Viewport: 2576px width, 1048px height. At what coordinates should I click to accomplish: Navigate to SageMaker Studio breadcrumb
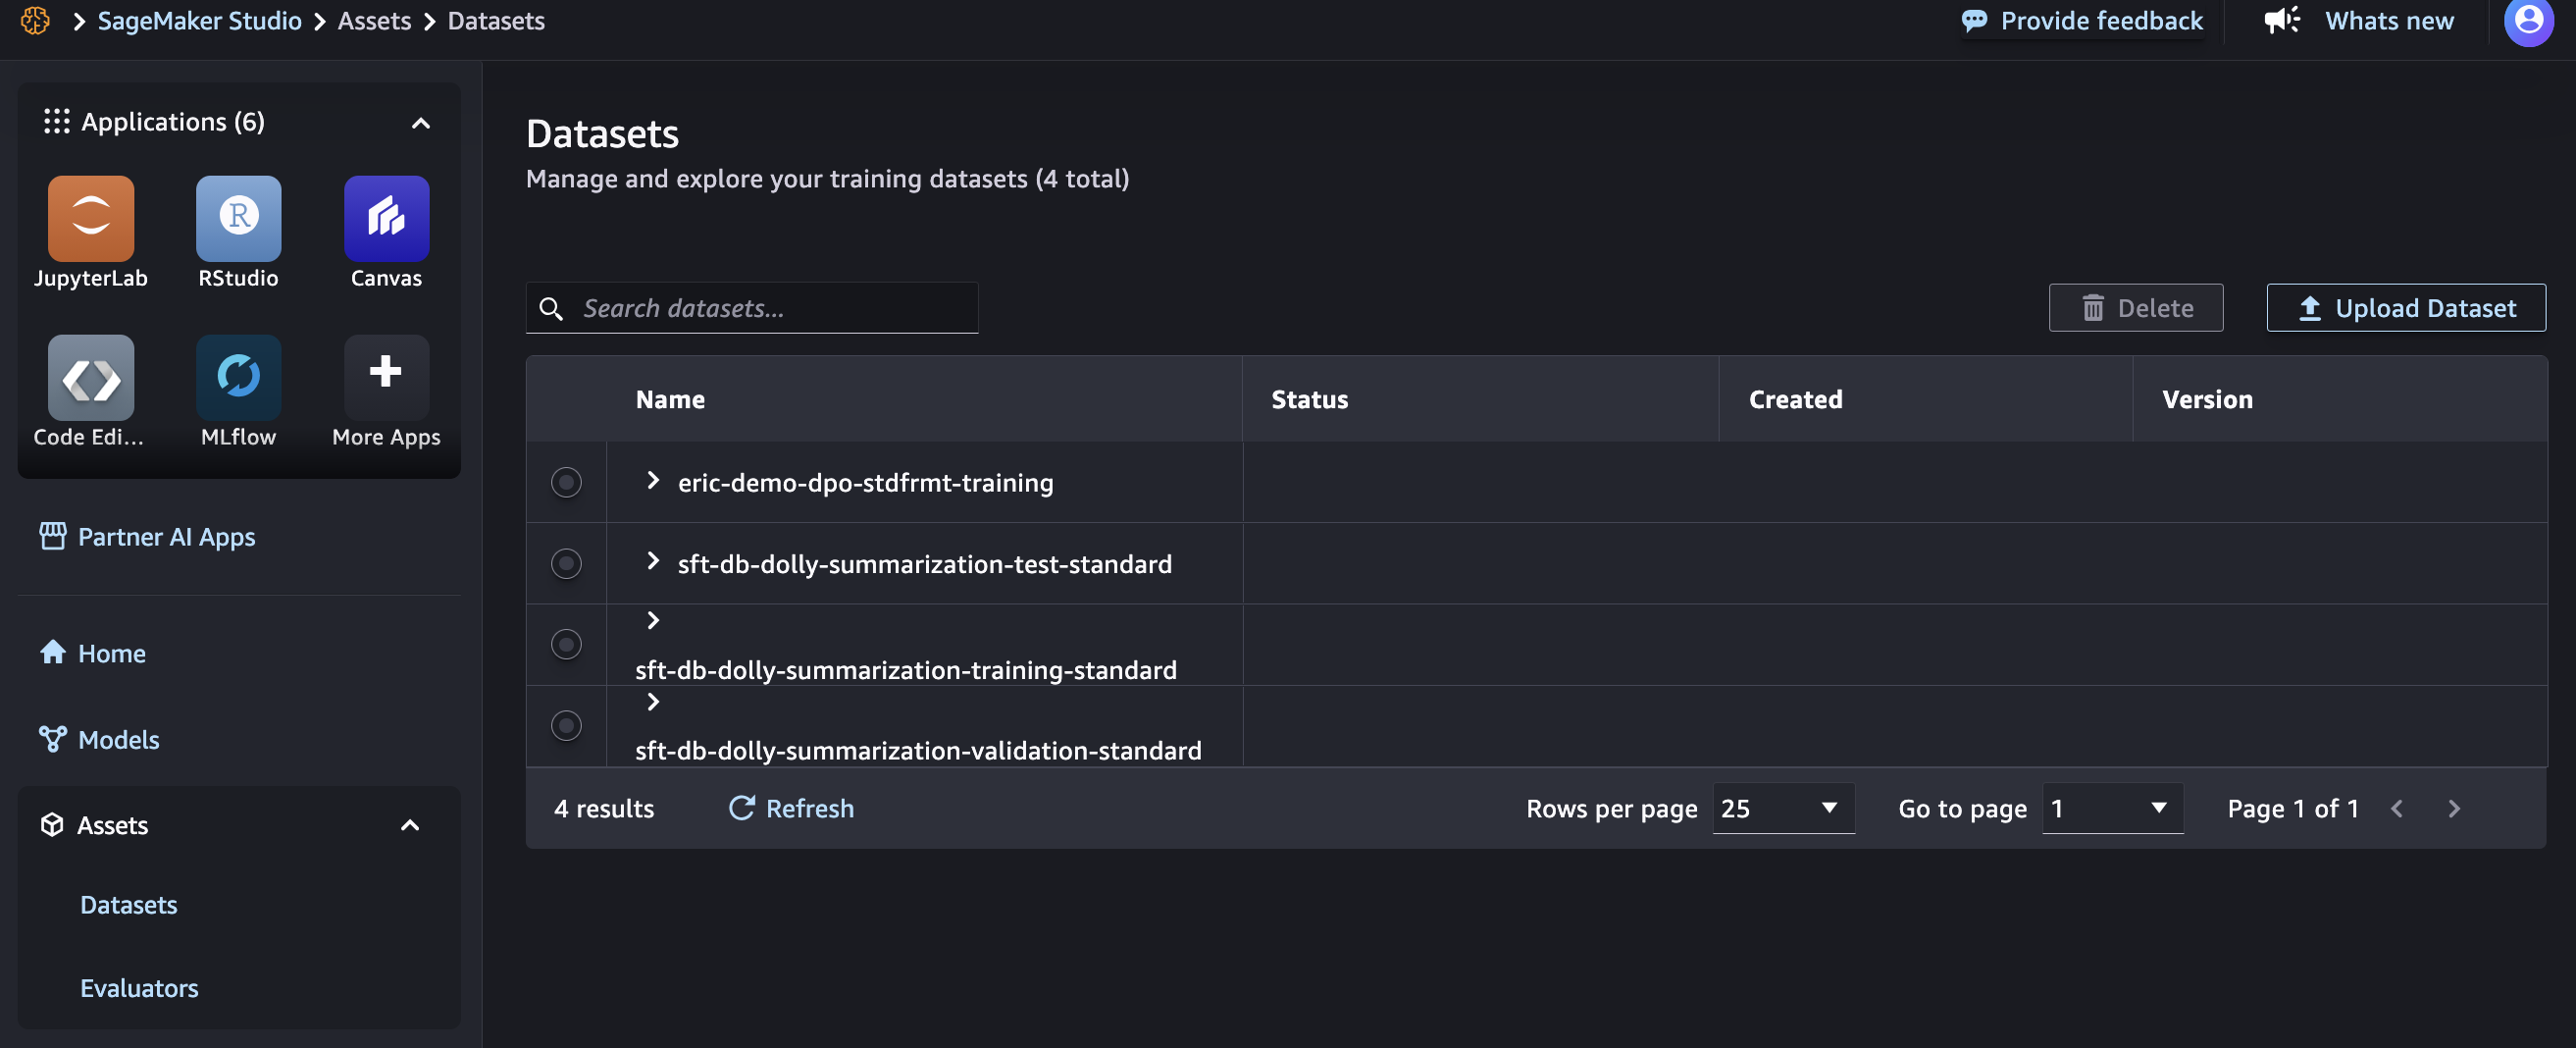tap(200, 21)
